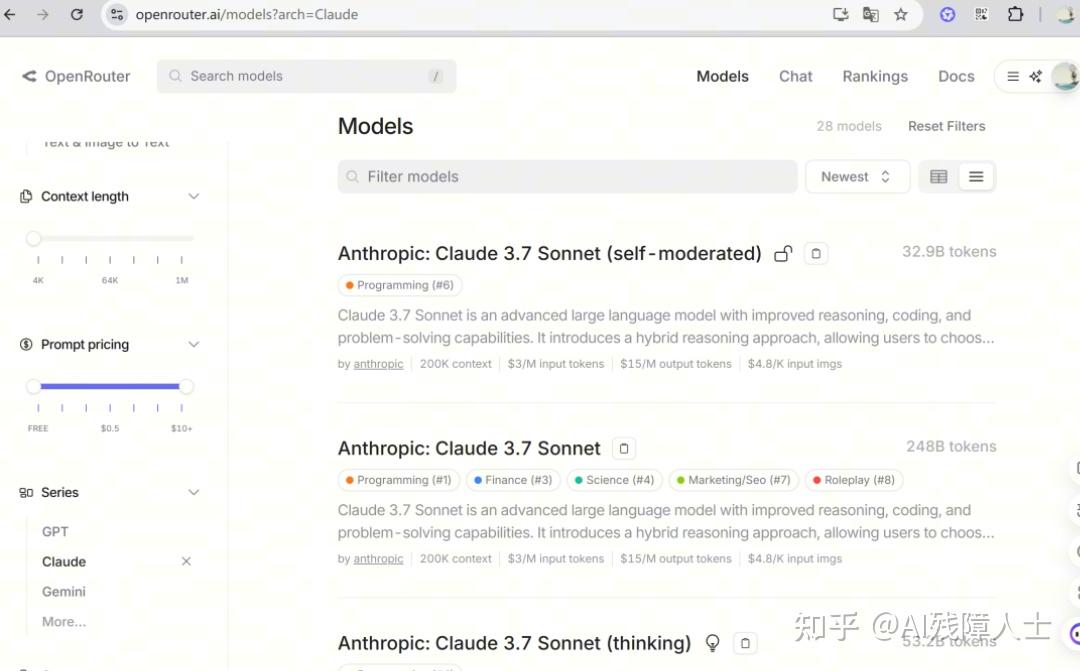Screen dimensions: 1080x671
Task: Click the 32.9B tokens text
Action: [949, 251]
